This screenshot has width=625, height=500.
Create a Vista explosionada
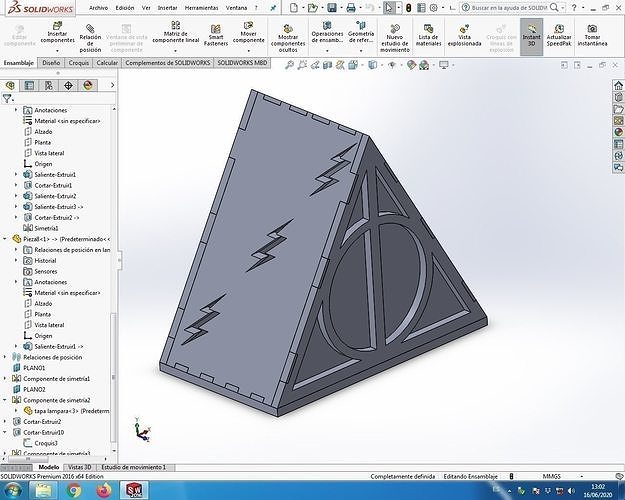click(464, 35)
